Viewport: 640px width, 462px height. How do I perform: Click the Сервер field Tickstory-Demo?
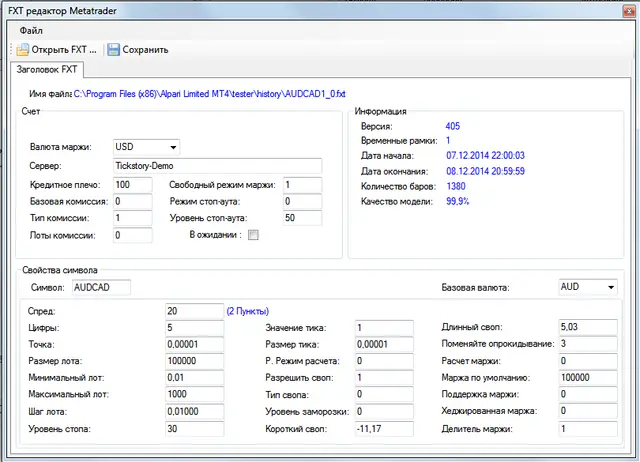[x=217, y=166]
